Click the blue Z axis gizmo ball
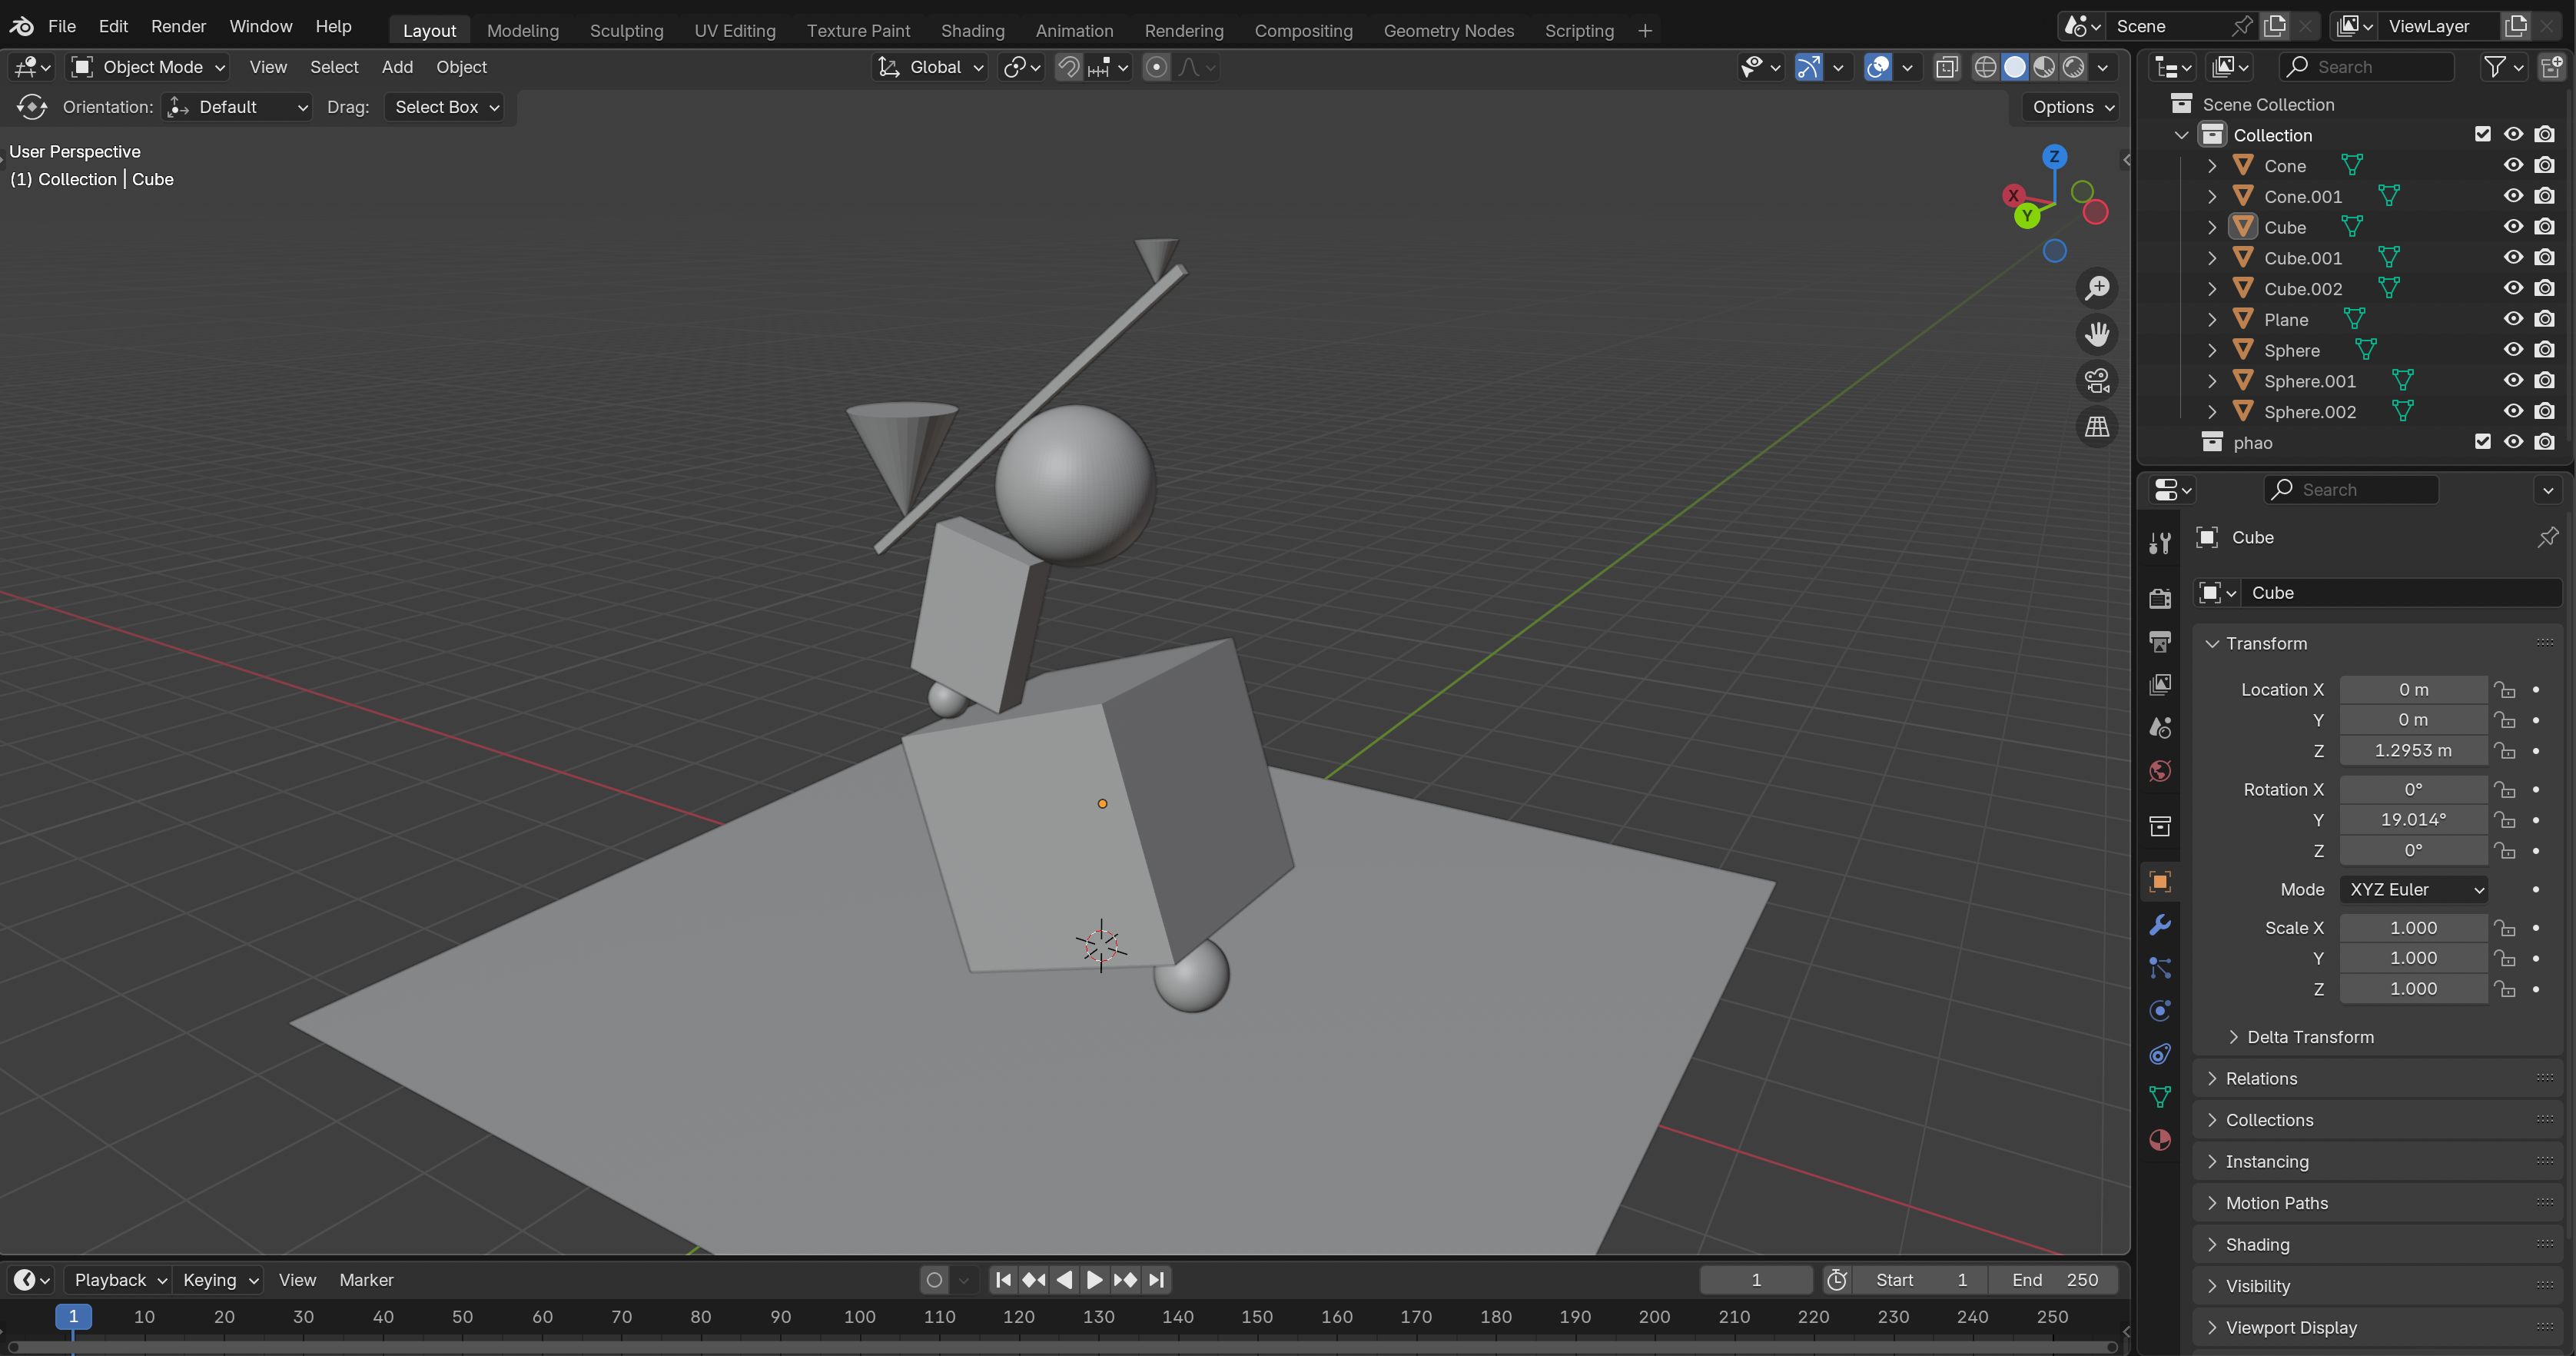 pyautogui.click(x=2054, y=157)
